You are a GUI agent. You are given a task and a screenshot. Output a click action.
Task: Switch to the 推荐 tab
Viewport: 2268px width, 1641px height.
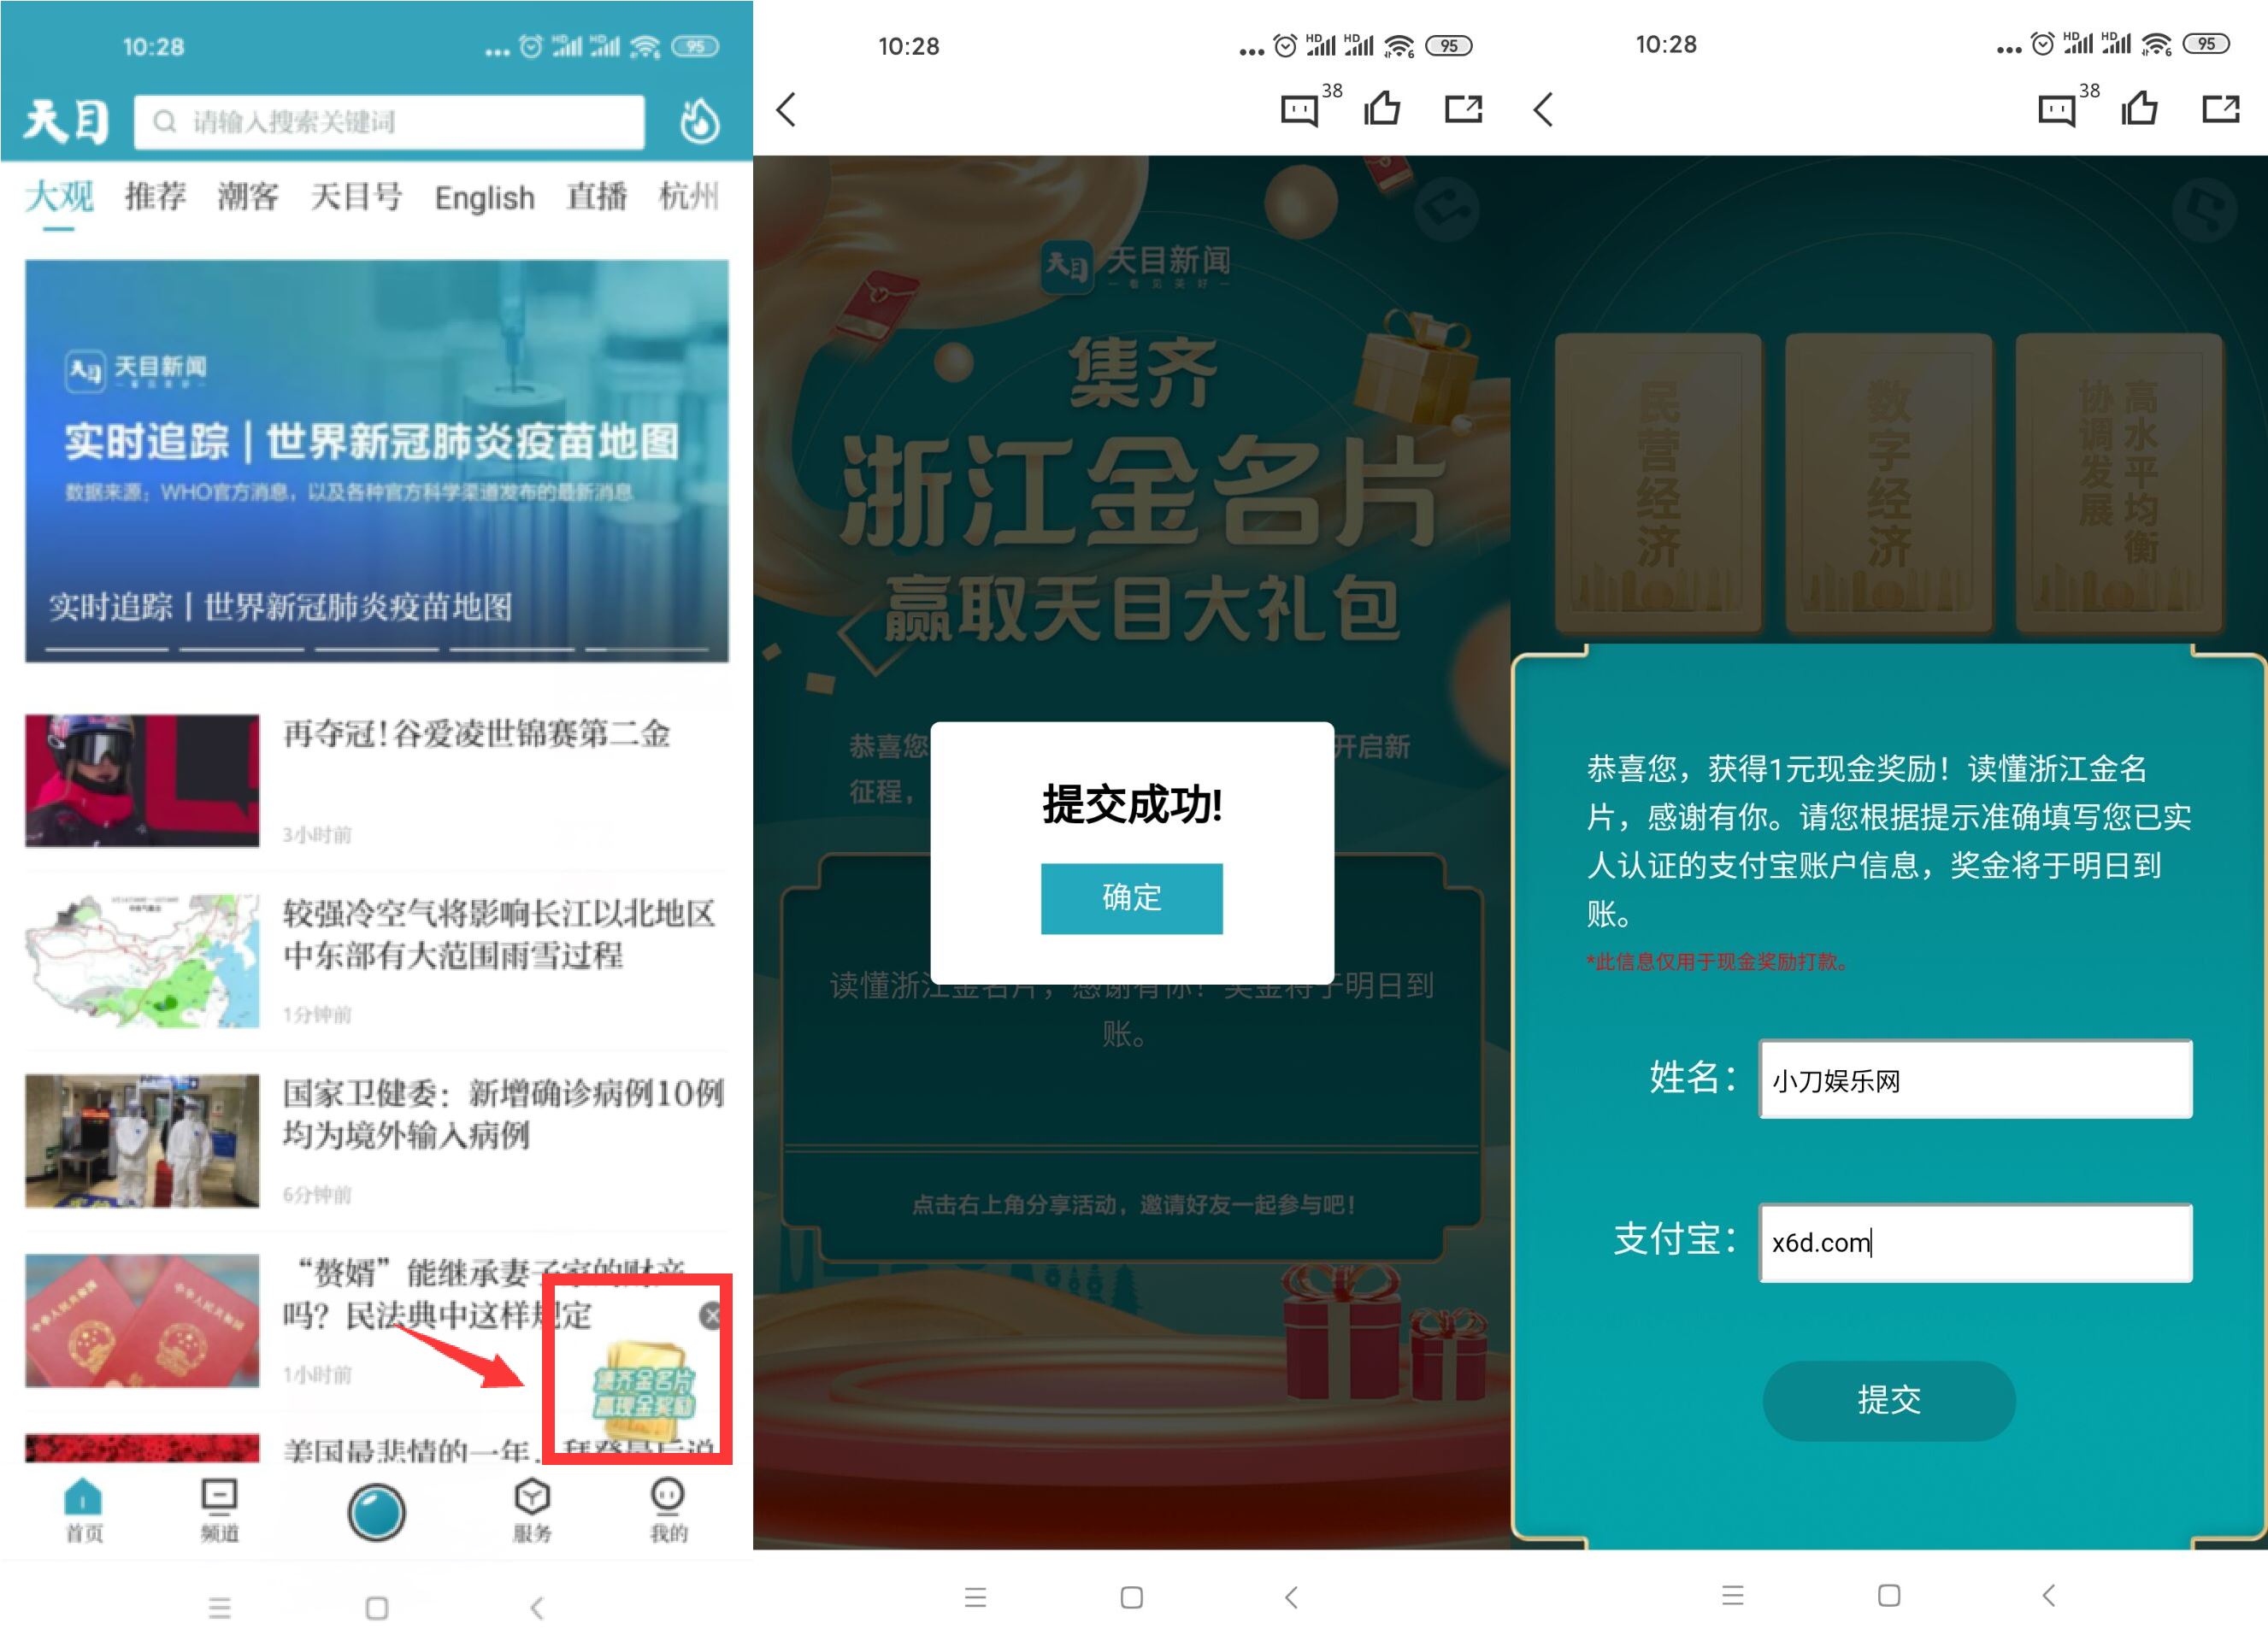(x=155, y=197)
